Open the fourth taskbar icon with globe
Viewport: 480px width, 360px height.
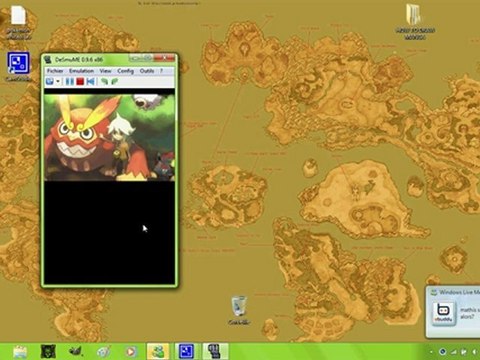103,352
